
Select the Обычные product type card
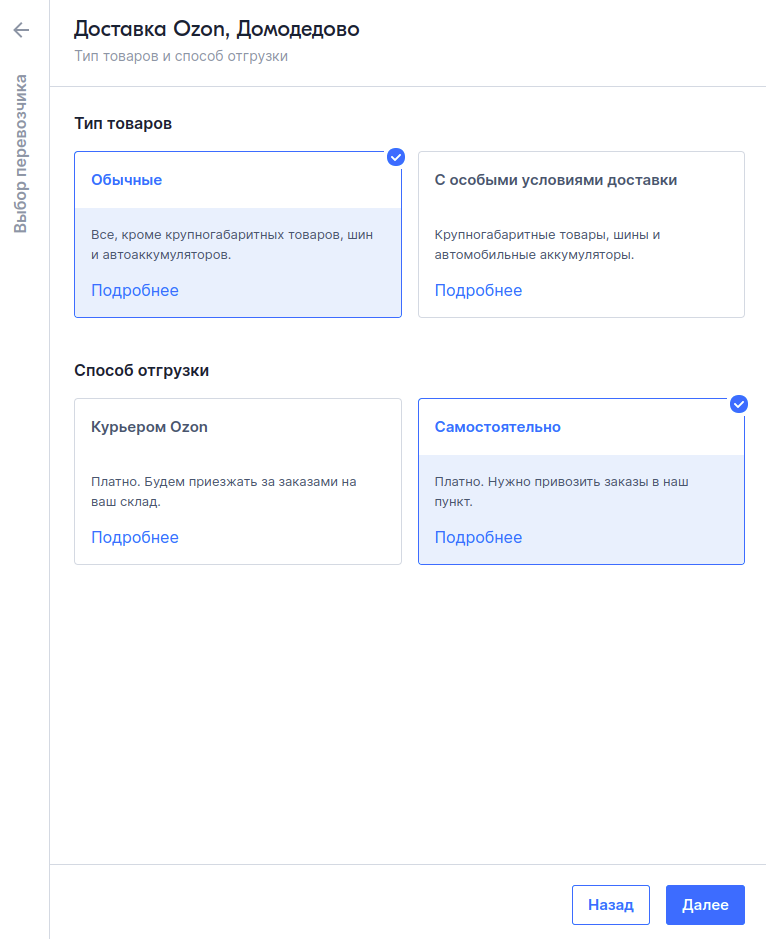pos(238,234)
